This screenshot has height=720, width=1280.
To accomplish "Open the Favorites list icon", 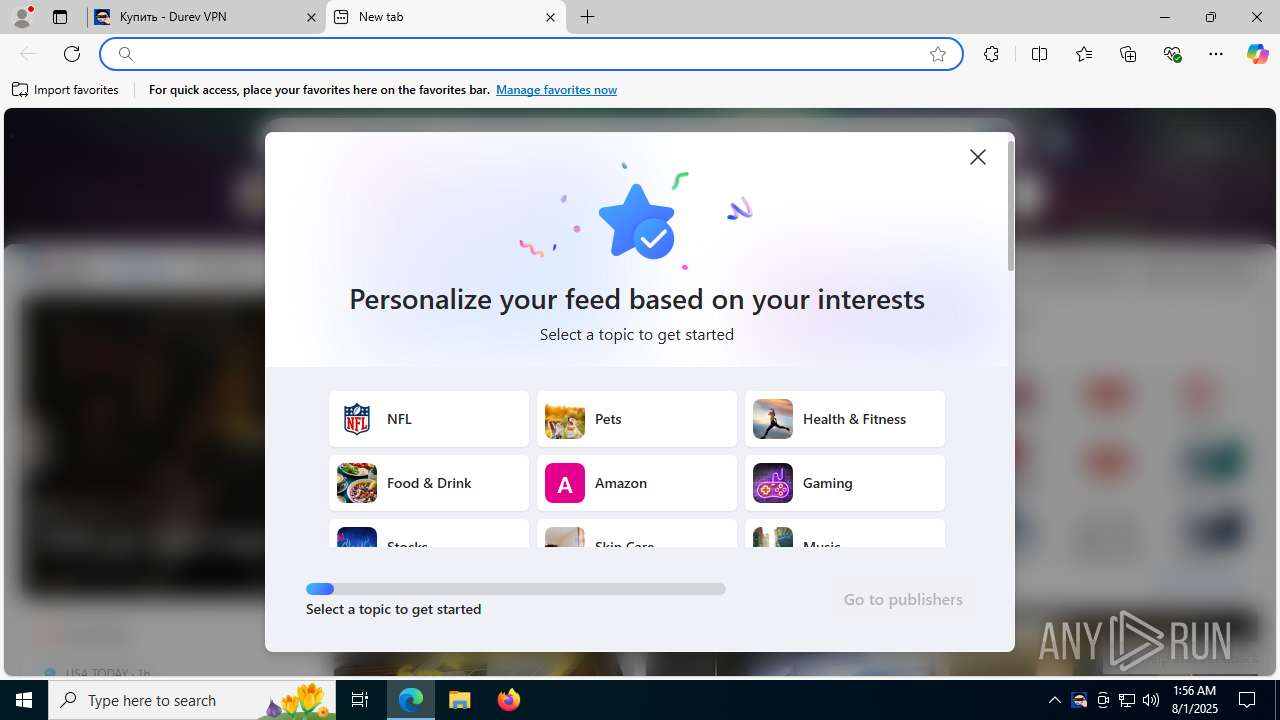I will pyautogui.click(x=1084, y=54).
